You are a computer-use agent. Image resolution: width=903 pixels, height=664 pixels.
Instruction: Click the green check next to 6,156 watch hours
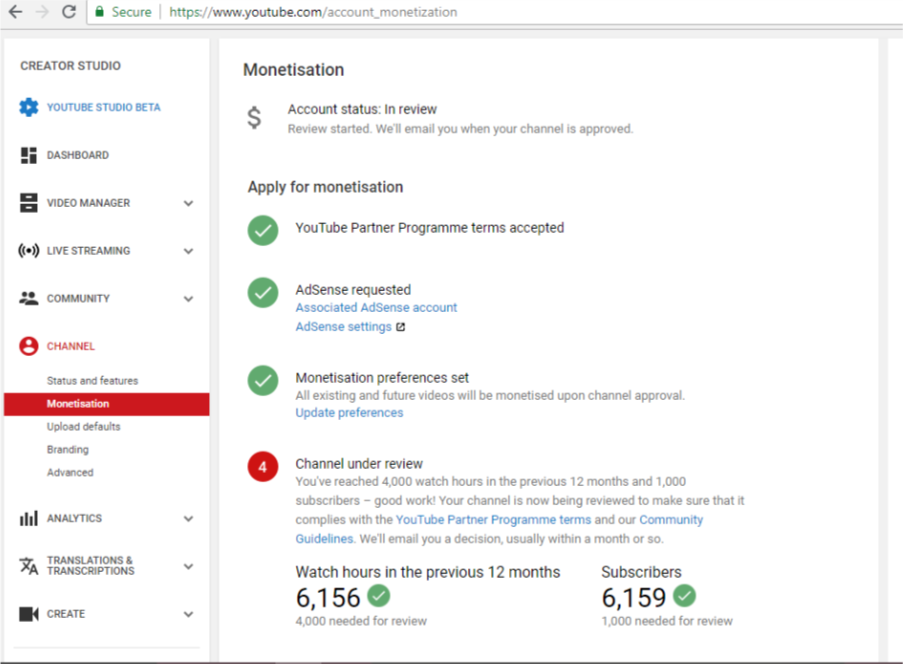[379, 595]
